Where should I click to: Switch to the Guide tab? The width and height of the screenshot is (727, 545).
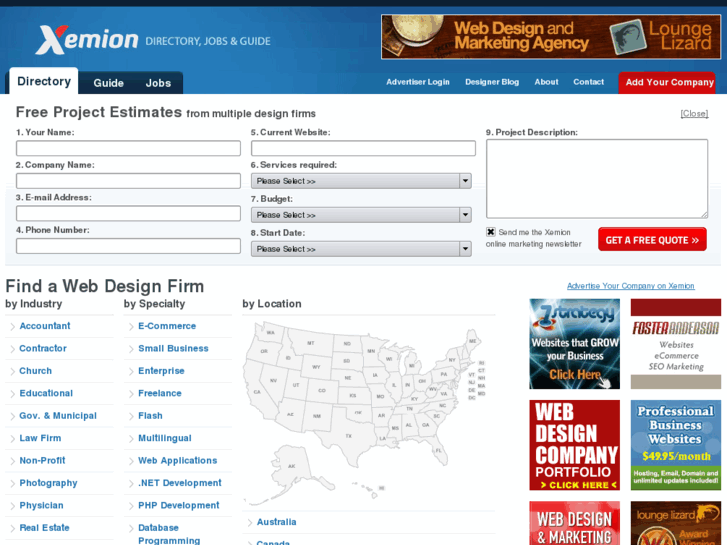pyautogui.click(x=108, y=83)
